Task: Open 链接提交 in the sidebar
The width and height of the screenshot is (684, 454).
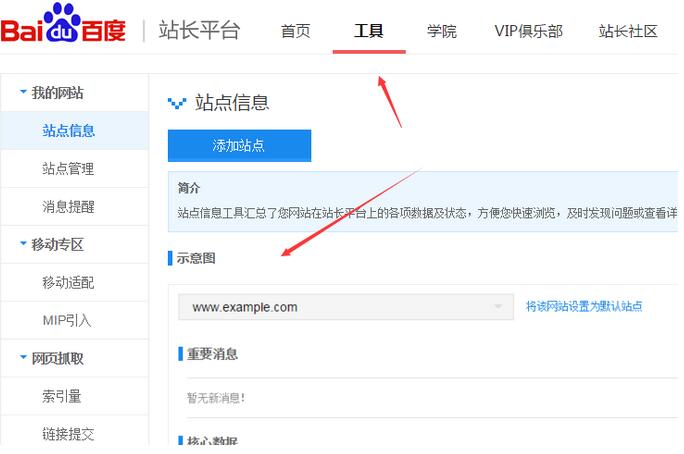Action: (69, 433)
